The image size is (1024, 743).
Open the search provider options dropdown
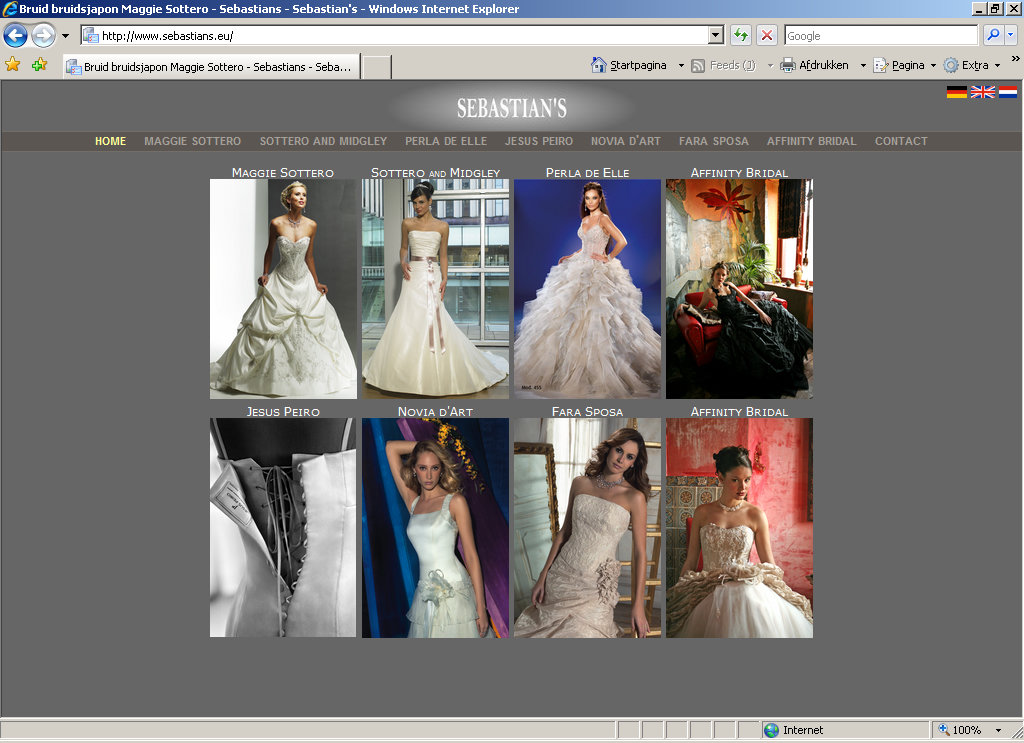(x=1010, y=35)
